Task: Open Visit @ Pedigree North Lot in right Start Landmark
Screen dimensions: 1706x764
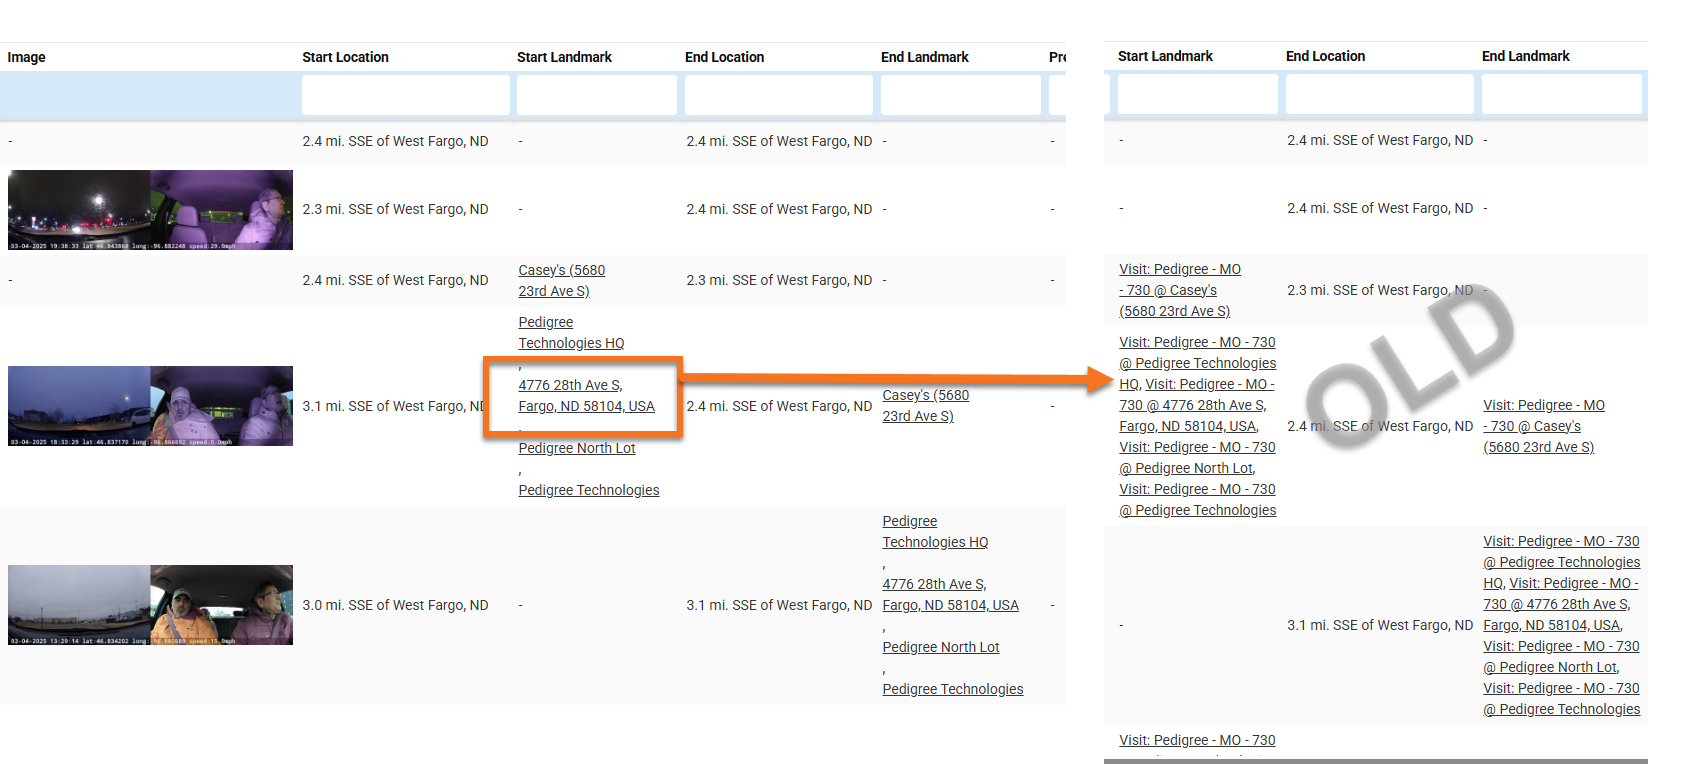Action: coord(1197,458)
